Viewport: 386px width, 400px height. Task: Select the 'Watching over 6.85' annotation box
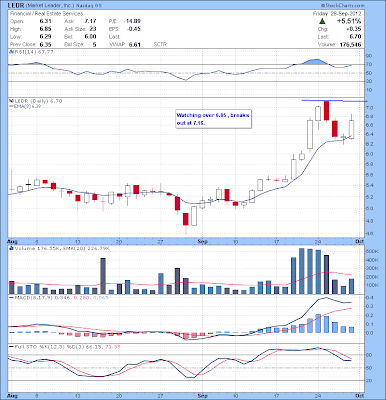point(213,119)
